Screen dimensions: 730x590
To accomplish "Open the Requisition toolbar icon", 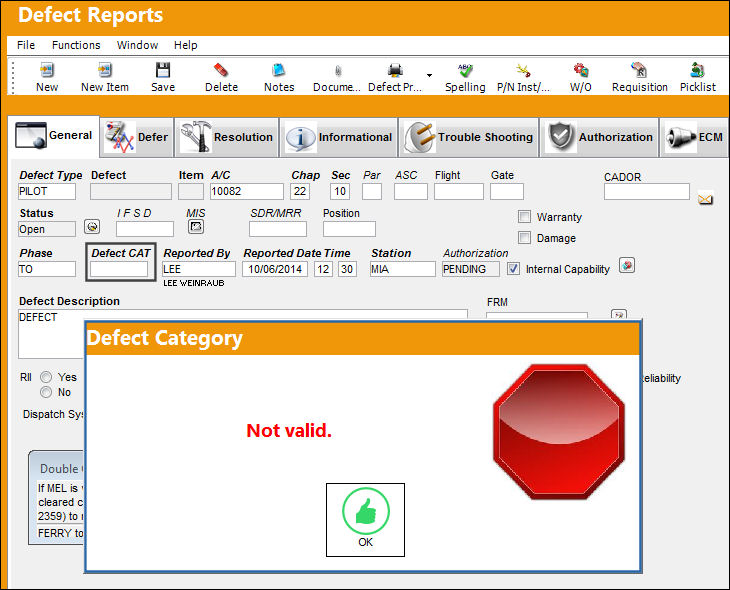I will (639, 70).
